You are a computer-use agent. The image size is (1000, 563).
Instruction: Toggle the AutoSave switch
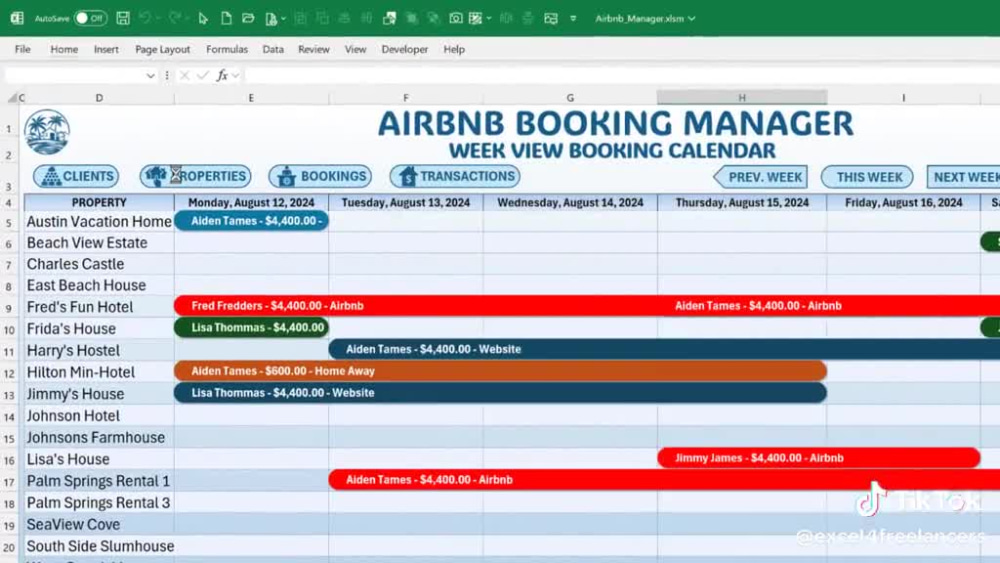90,18
